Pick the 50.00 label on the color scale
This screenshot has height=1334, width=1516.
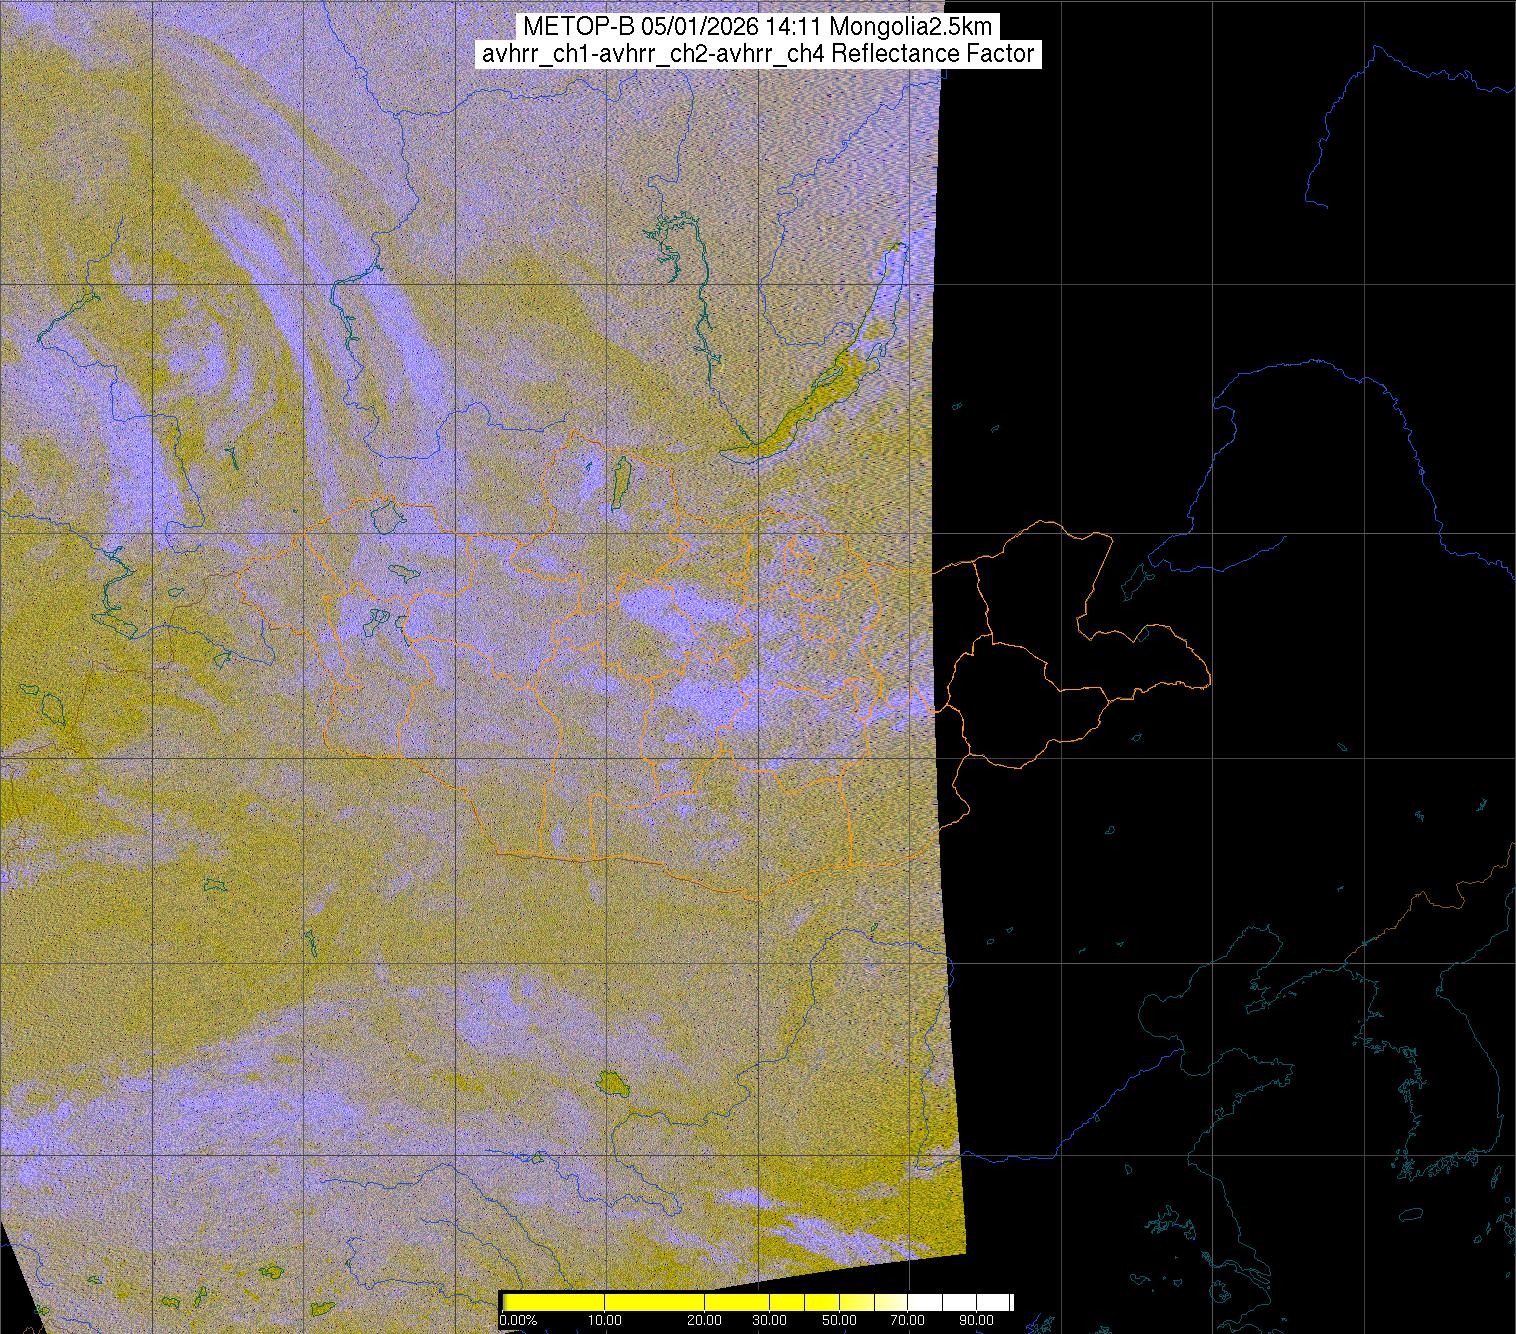(x=840, y=1321)
